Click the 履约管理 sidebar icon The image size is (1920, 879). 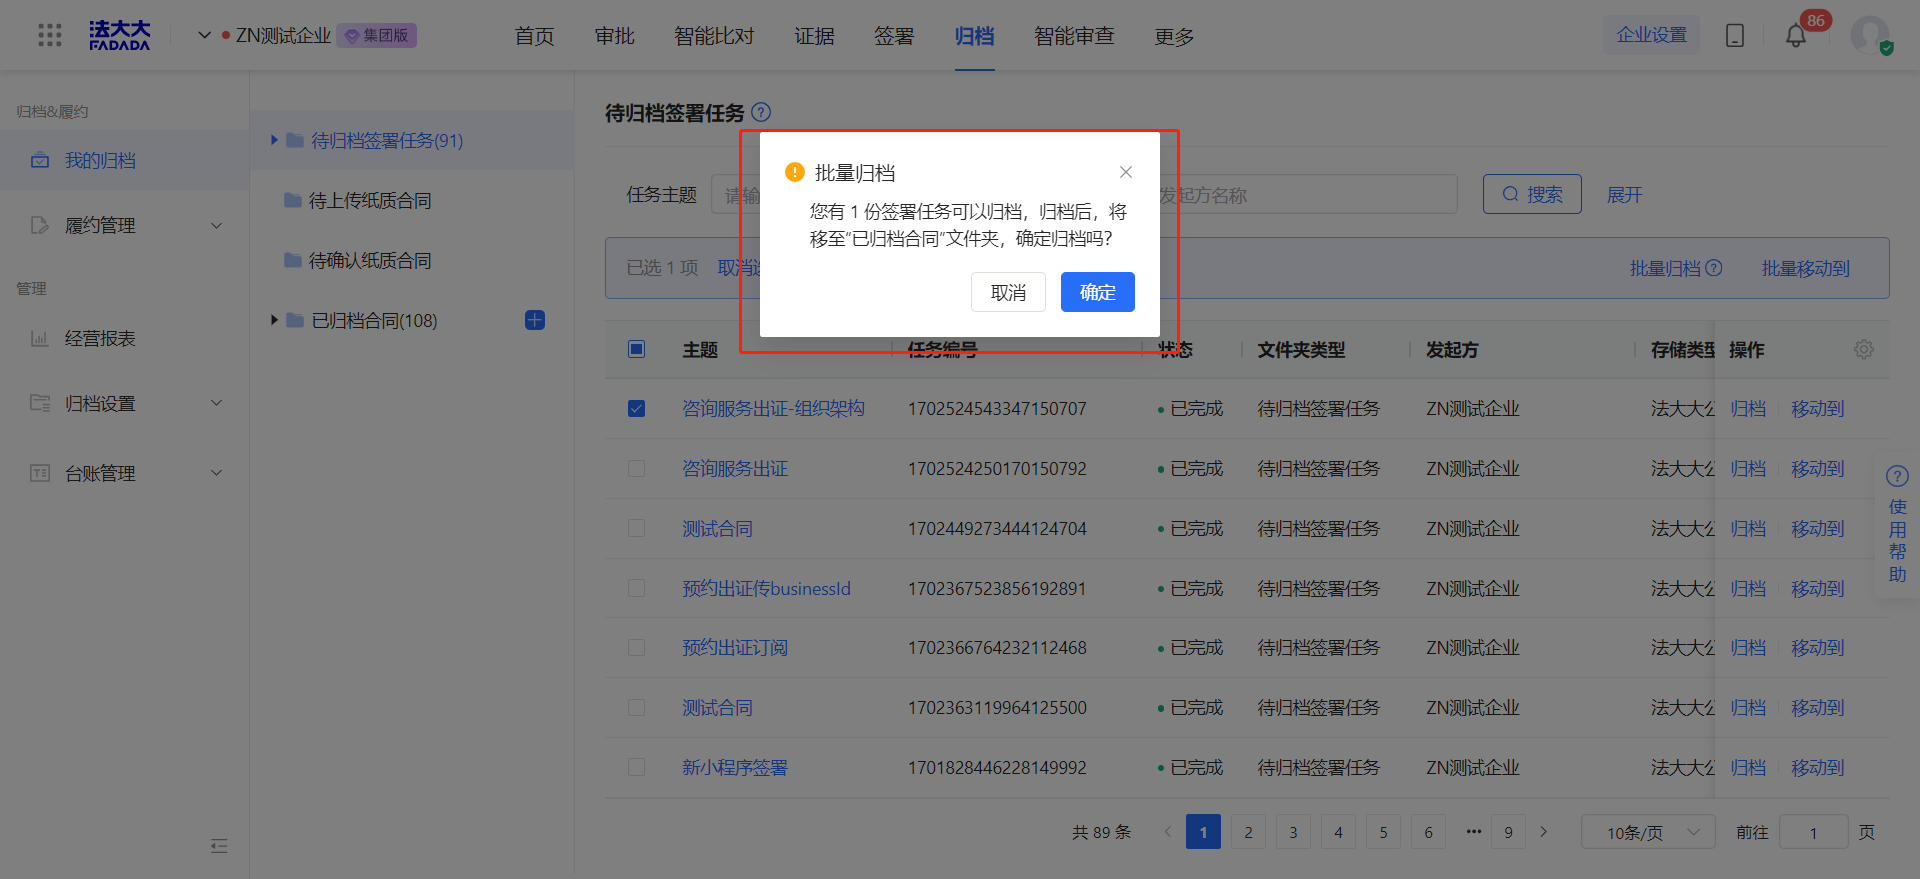tap(40, 225)
